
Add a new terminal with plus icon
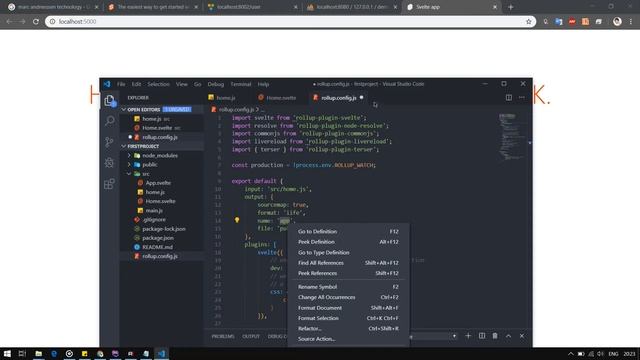coord(468,336)
